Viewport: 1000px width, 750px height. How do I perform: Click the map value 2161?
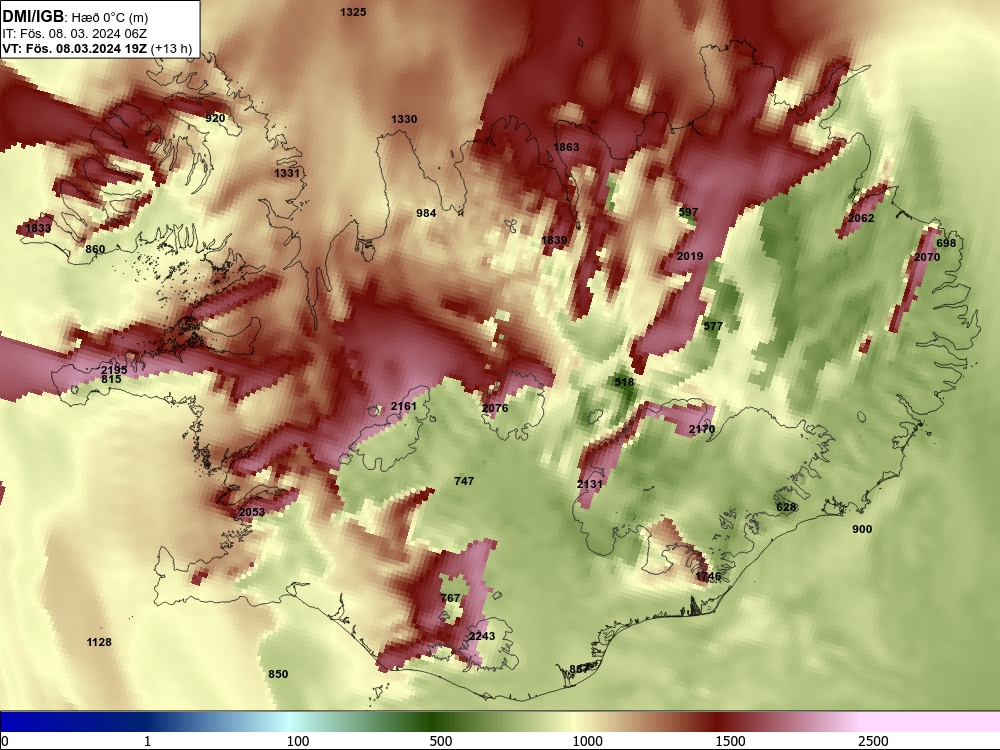pos(404,406)
